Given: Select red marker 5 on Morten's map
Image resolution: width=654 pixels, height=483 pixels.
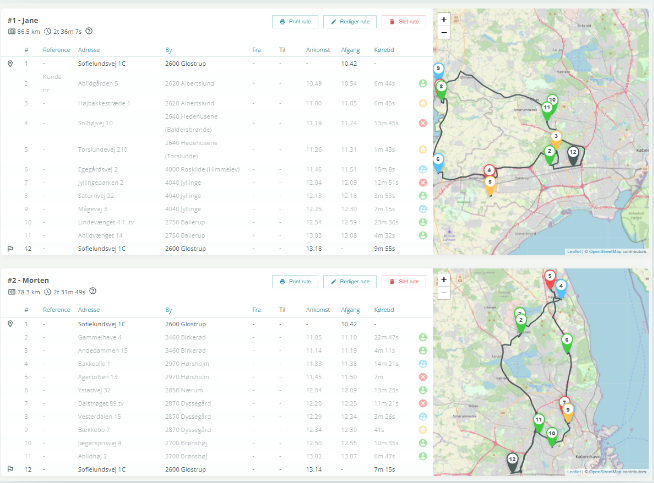Looking at the screenshot, I should point(549,278).
